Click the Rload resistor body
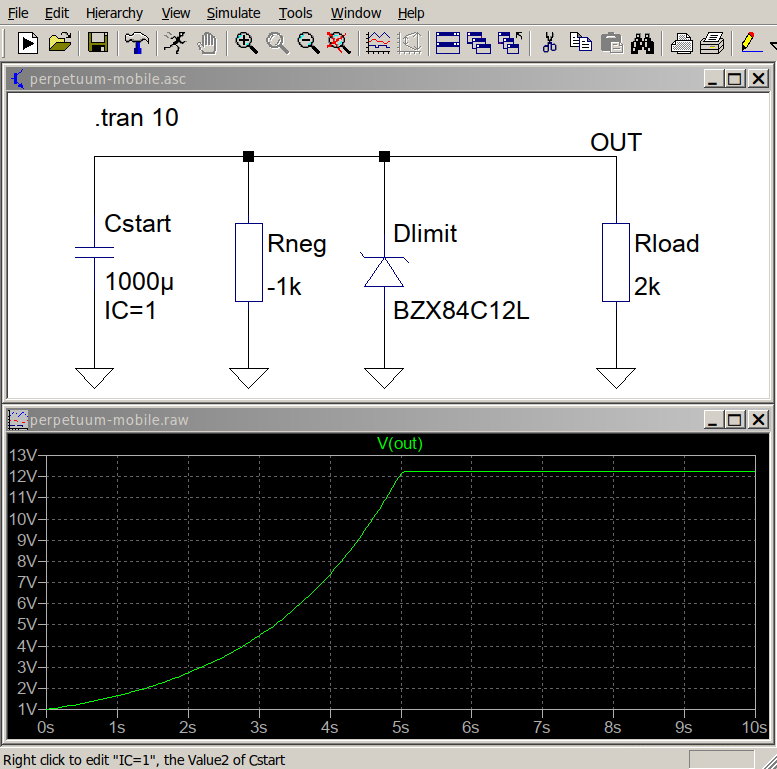This screenshot has height=769, width=777. tap(616, 262)
